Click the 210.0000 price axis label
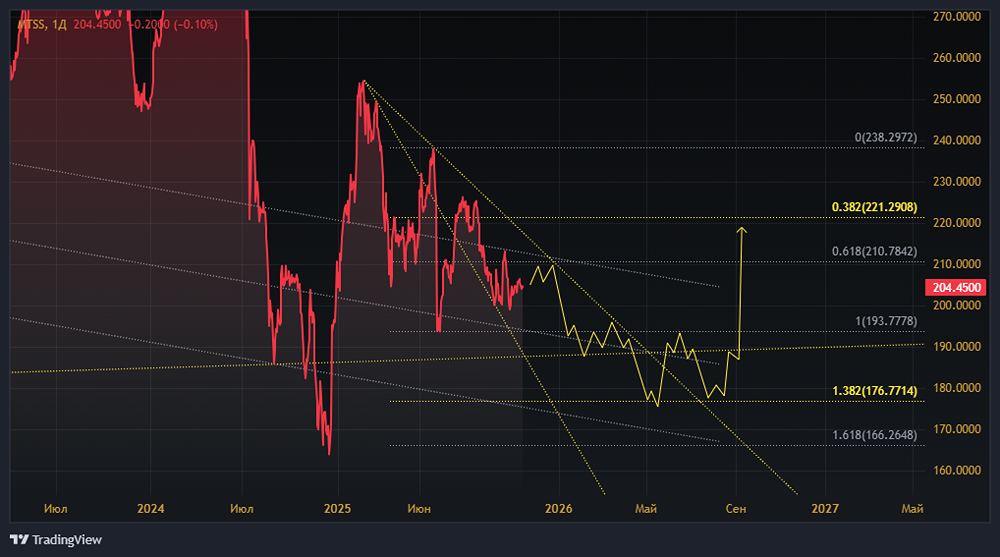Screen dimensions: 1000x557 coord(957,264)
